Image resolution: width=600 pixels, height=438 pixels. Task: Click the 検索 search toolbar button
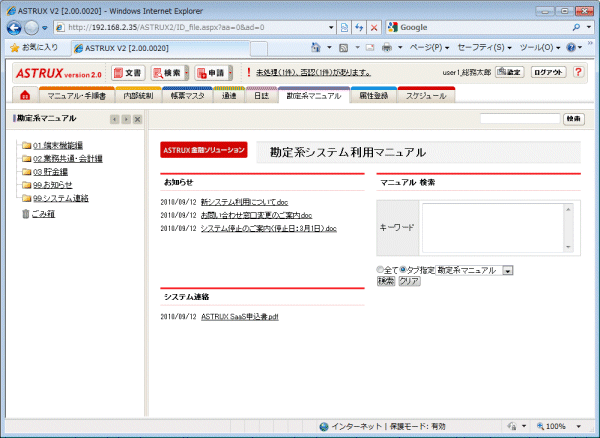[168, 73]
